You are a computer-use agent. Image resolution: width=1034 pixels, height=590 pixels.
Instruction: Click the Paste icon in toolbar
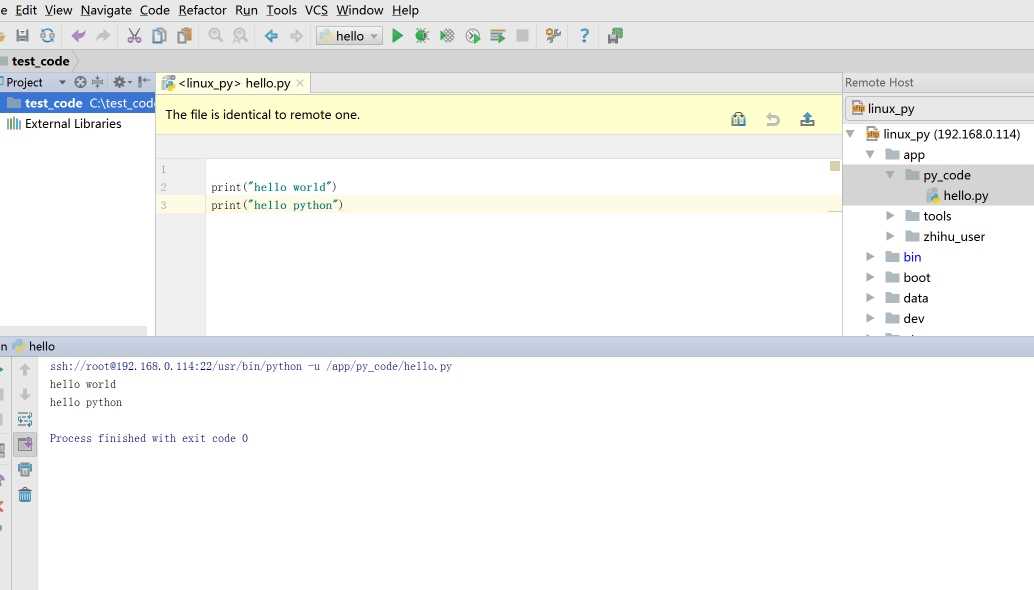pos(184,36)
